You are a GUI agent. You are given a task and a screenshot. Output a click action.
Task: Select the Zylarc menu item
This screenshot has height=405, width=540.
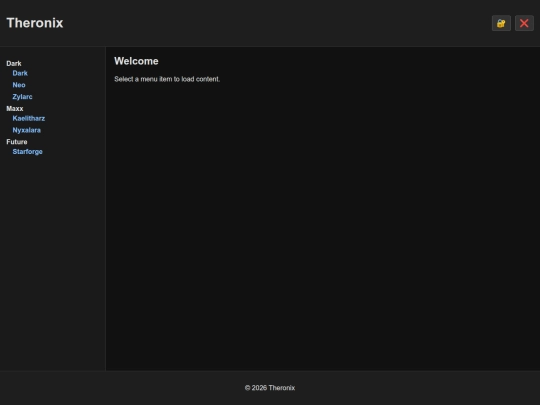[22, 97]
